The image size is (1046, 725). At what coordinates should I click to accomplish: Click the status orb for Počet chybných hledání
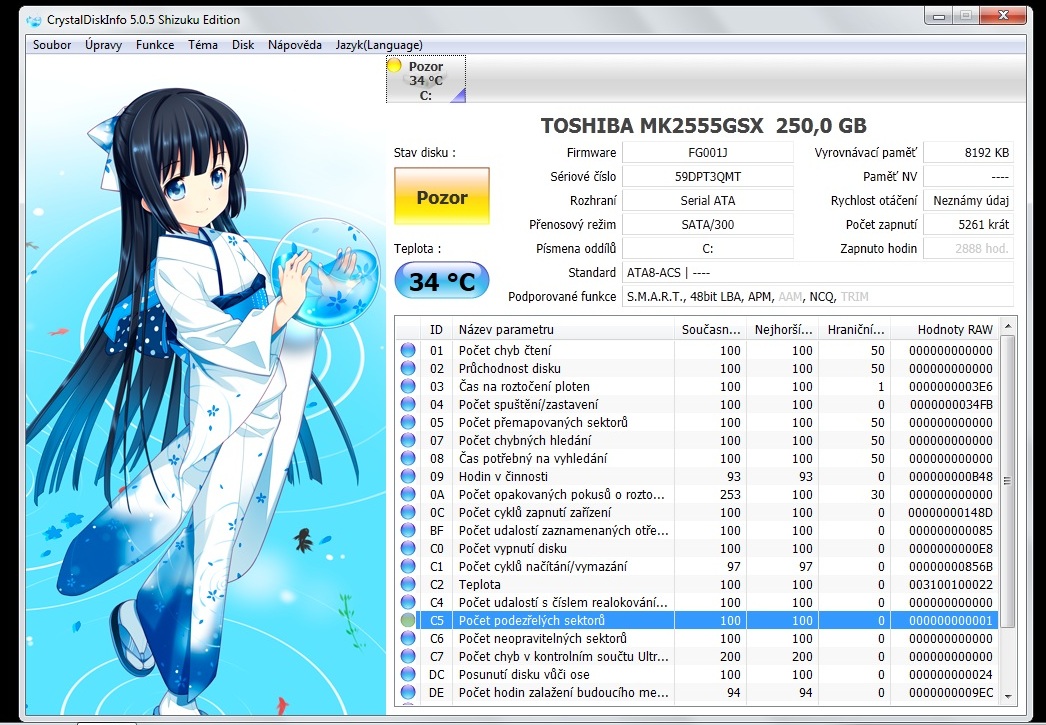tap(408, 440)
